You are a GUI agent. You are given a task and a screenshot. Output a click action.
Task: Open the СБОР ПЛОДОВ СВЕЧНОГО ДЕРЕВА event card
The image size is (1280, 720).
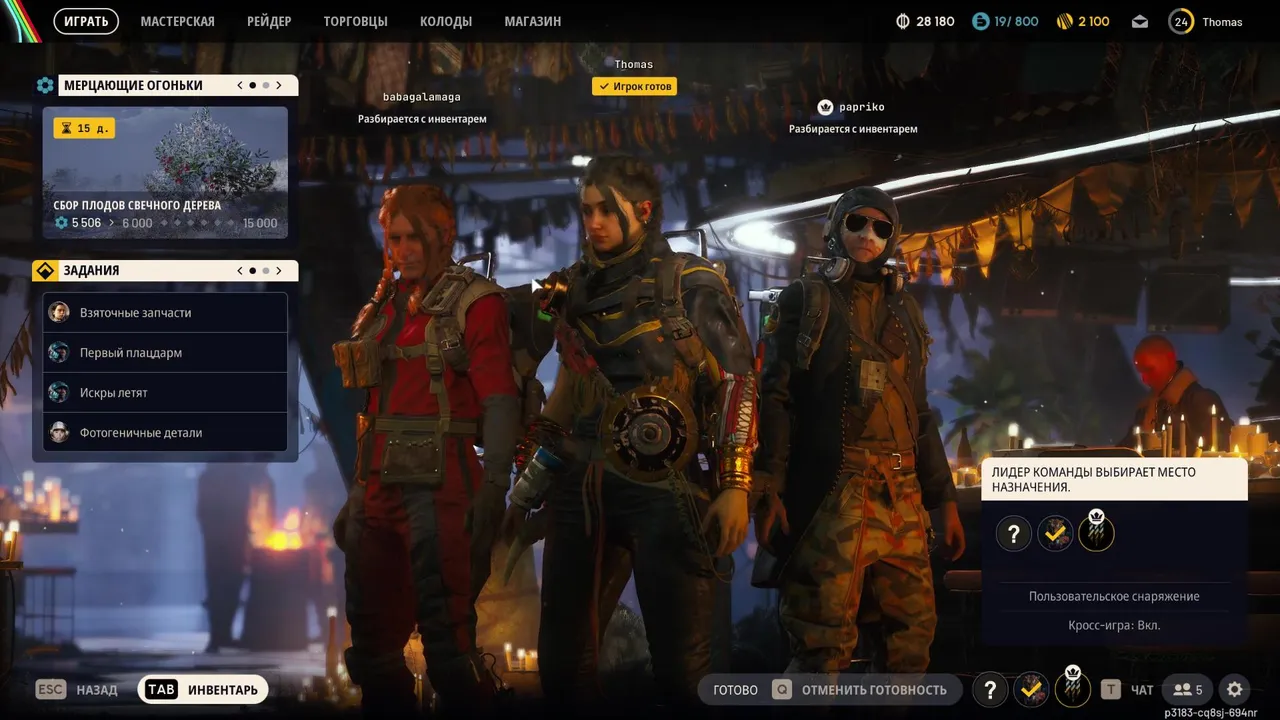[165, 172]
